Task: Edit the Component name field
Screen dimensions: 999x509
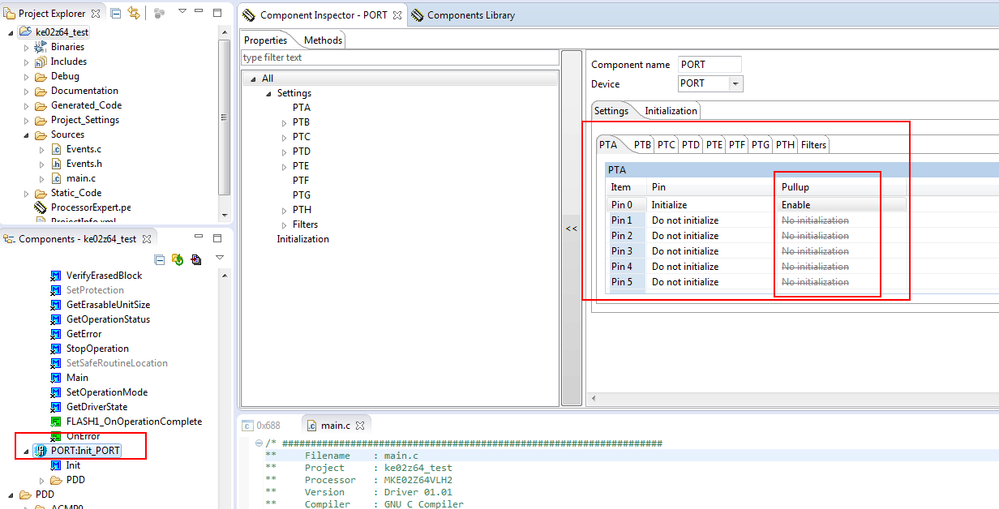Action: tap(710, 64)
